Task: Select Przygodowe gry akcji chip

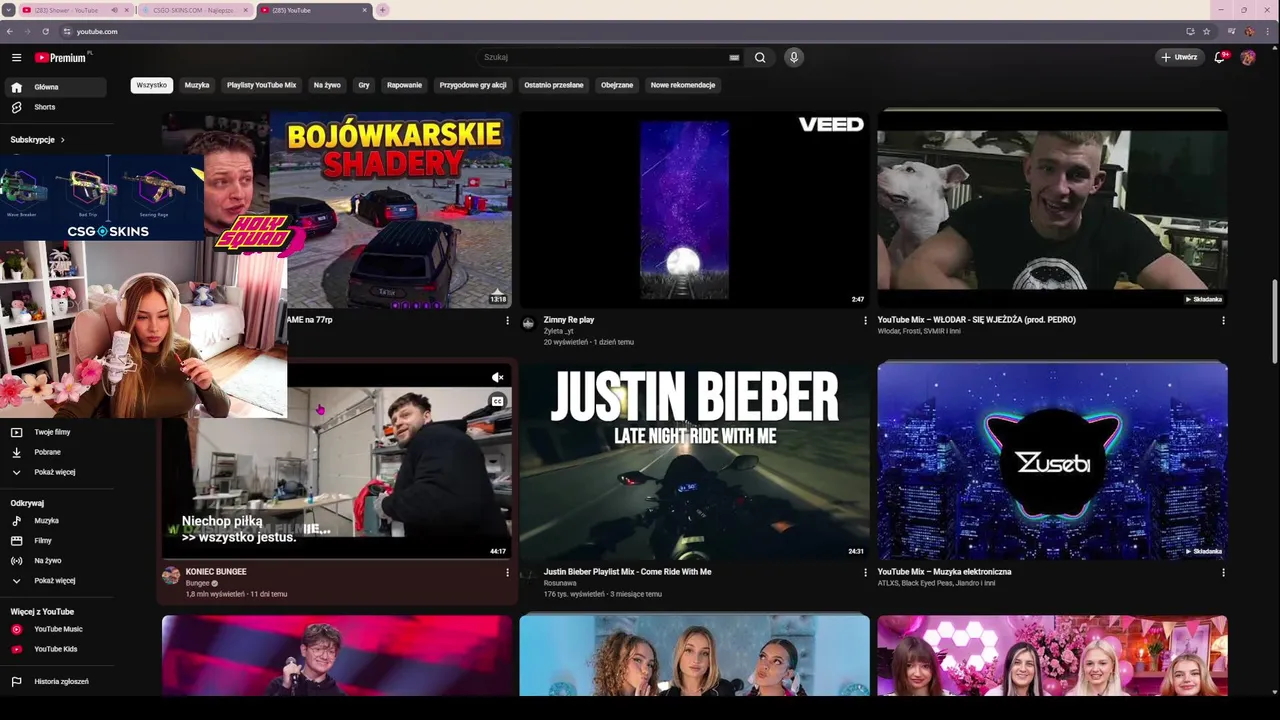Action: 473,85
